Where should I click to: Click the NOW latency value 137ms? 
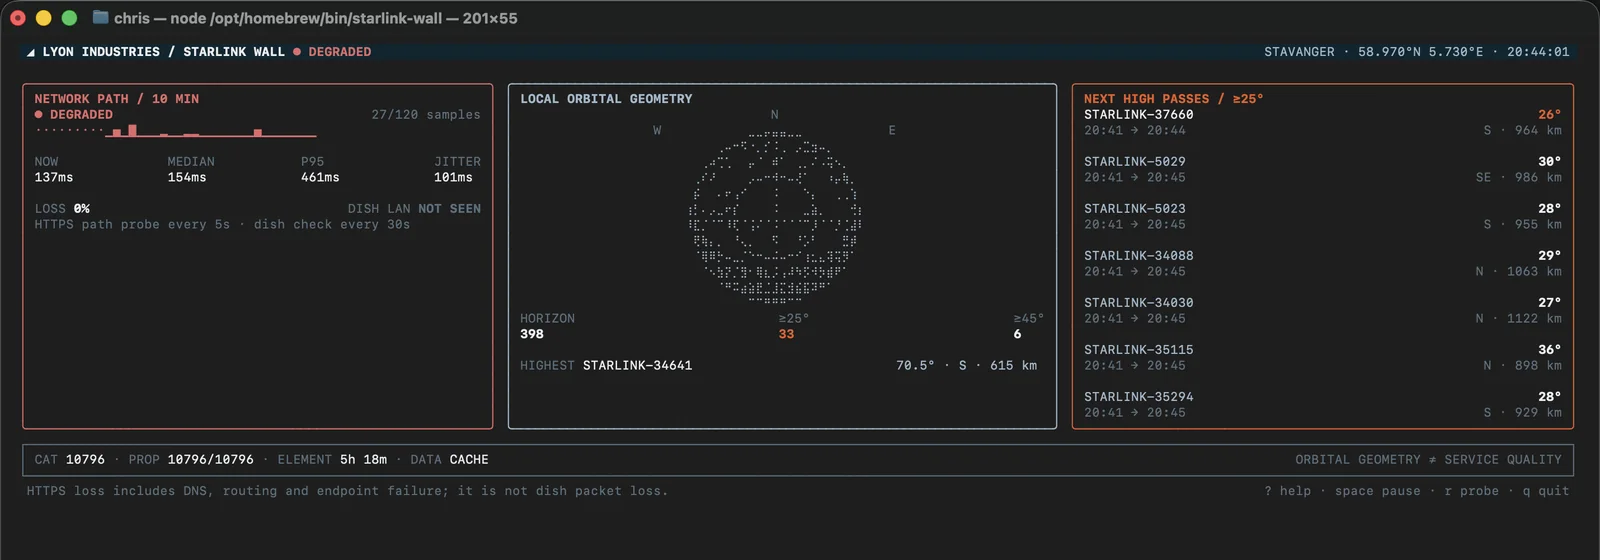click(x=54, y=178)
